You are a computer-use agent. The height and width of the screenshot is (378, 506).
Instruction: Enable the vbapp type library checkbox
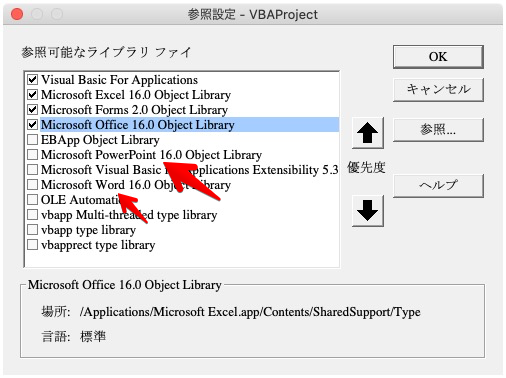pos(32,230)
